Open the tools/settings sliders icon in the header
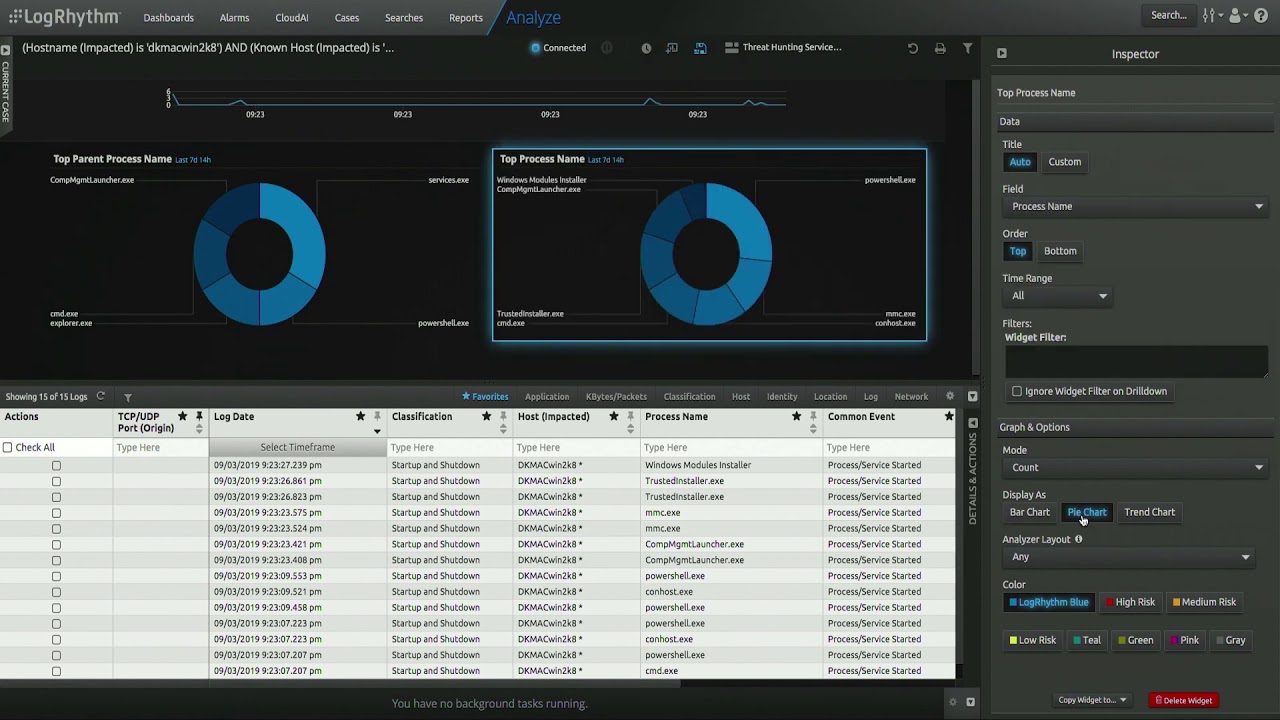 1211,16
